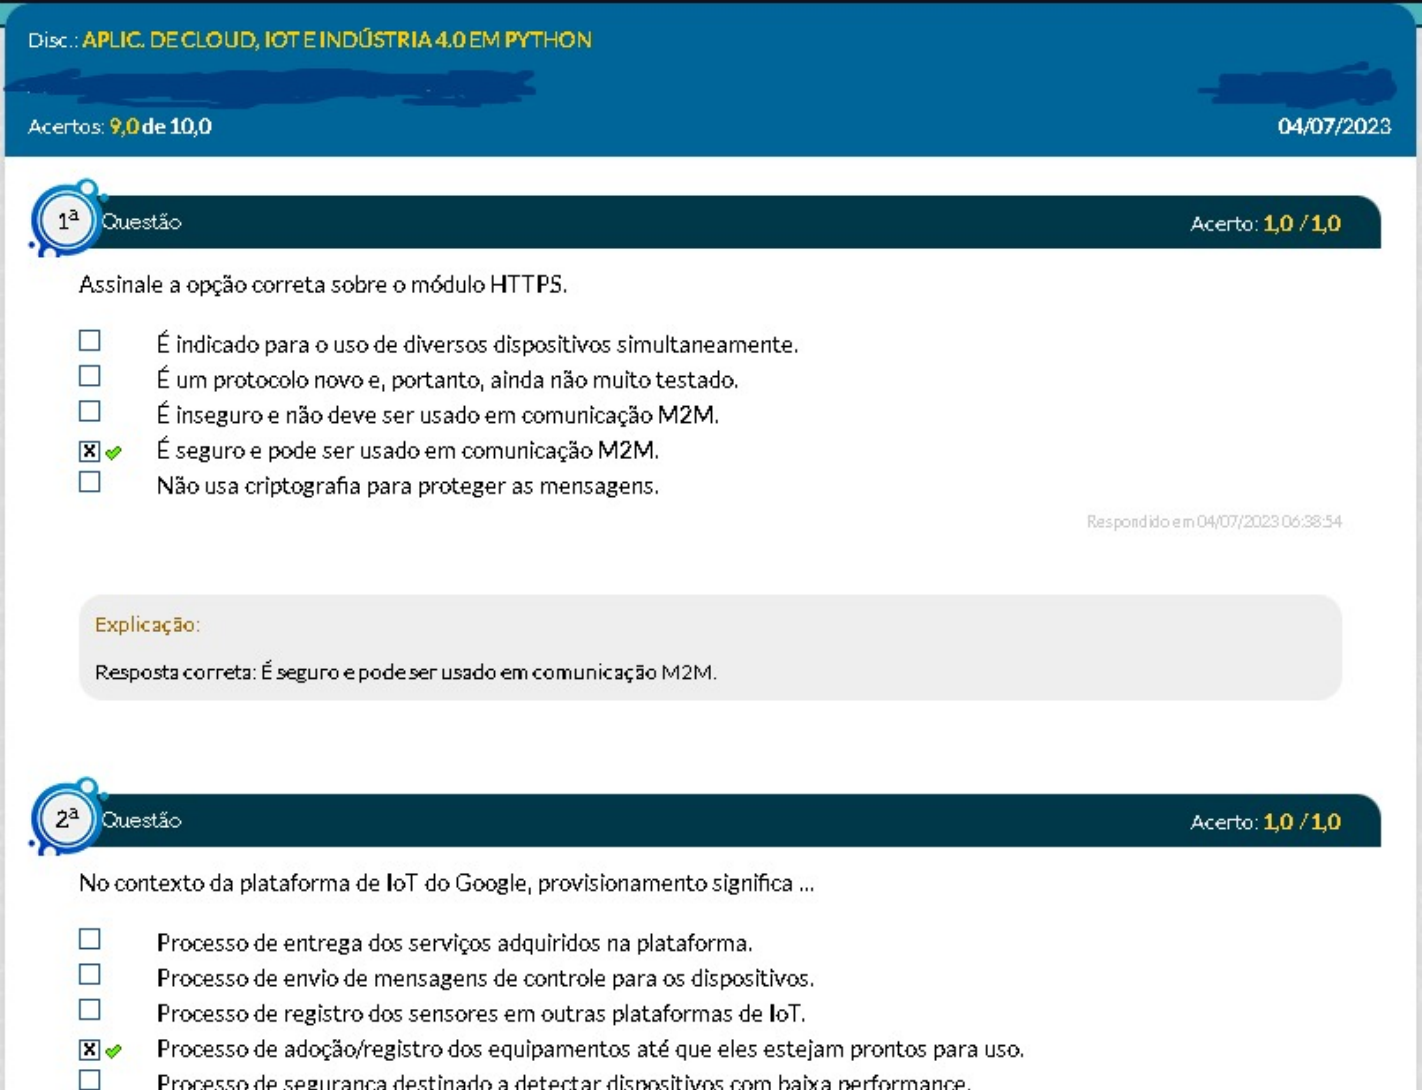Select 'Não usa criptografia' checkbox
The image size is (1422, 1090).
click(90, 482)
